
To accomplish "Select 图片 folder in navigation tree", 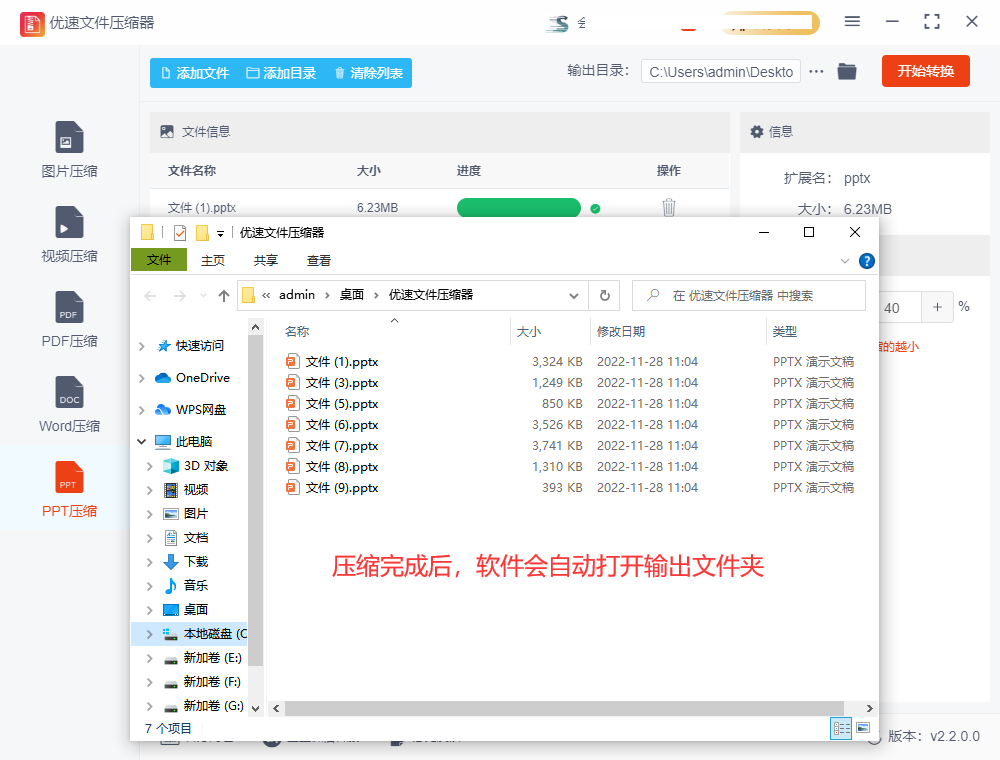I will pyautogui.click(x=196, y=514).
